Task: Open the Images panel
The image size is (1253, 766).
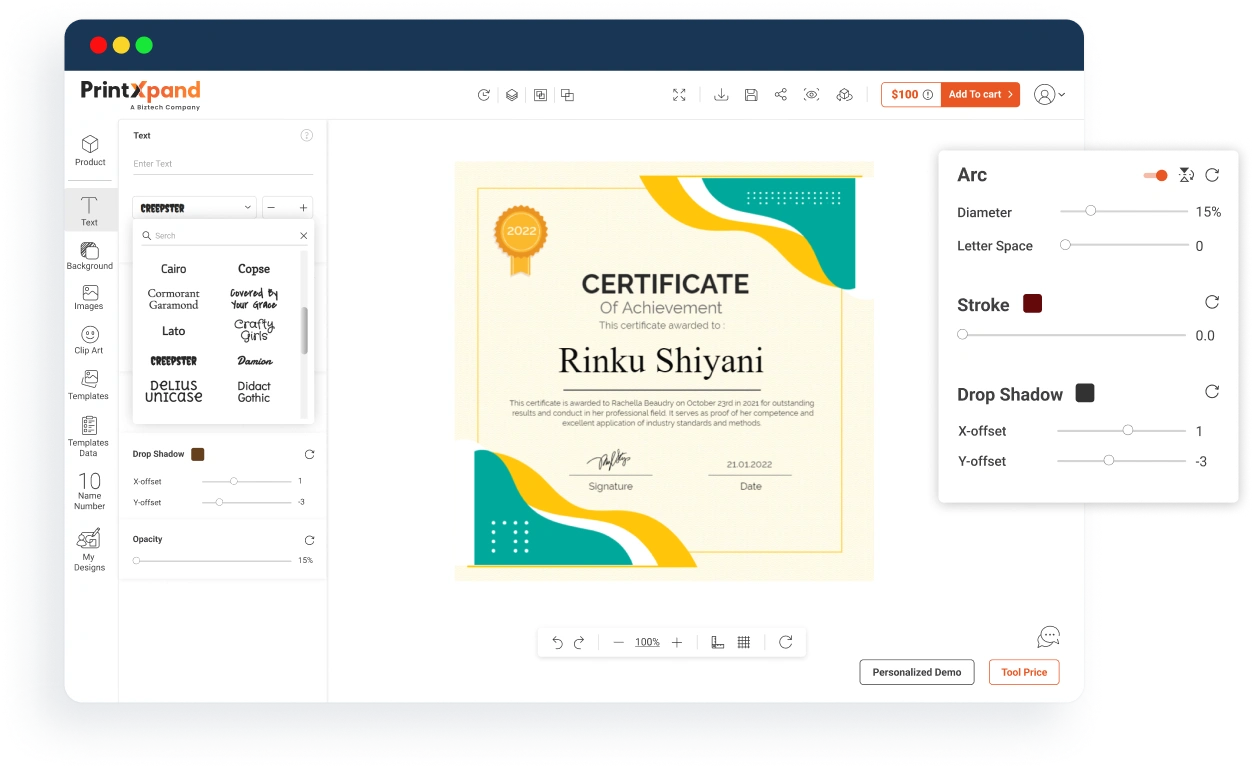Action: [x=90, y=297]
